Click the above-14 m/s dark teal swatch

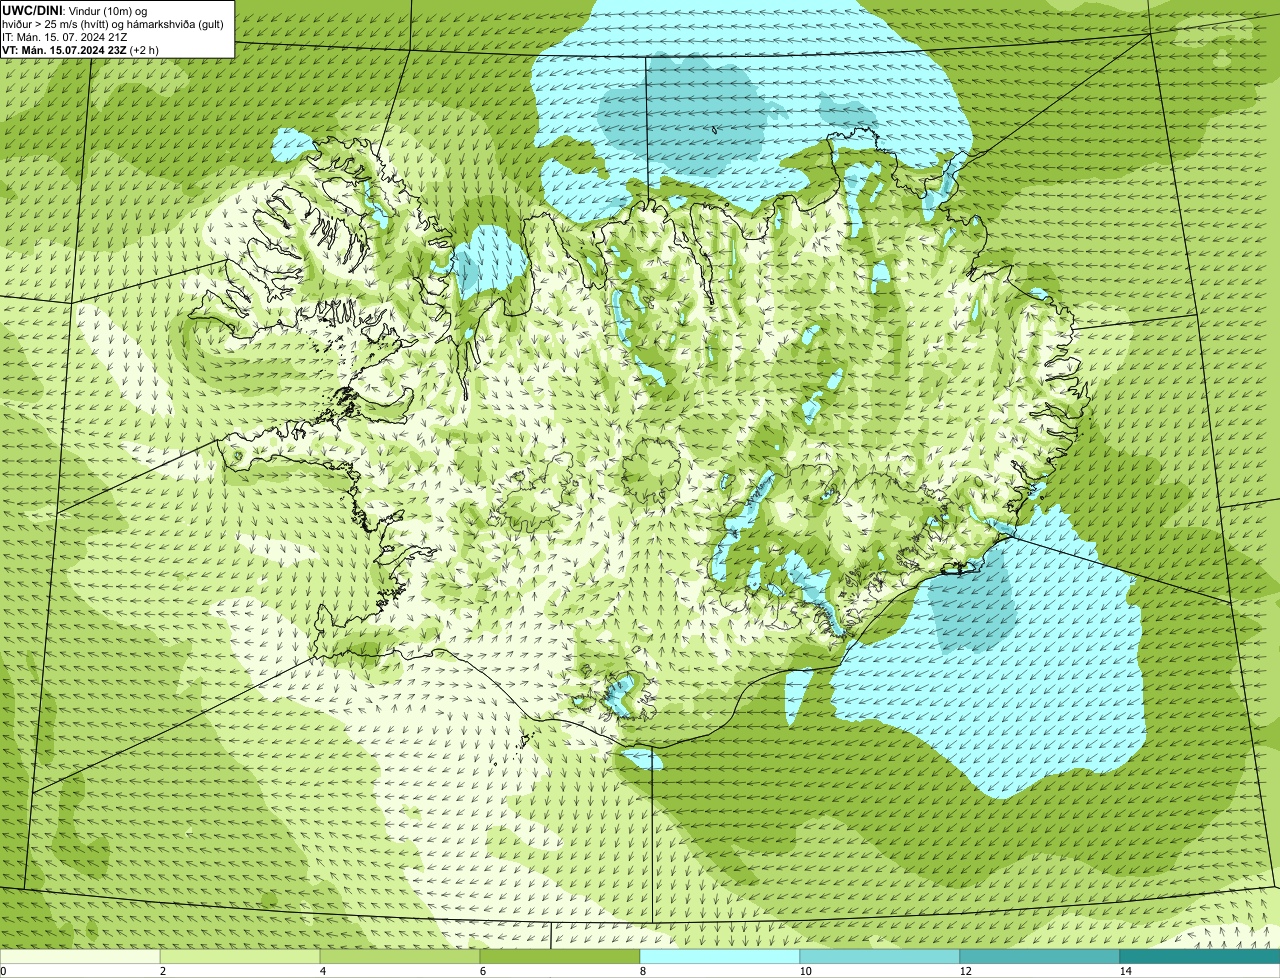pyautogui.click(x=1200, y=956)
